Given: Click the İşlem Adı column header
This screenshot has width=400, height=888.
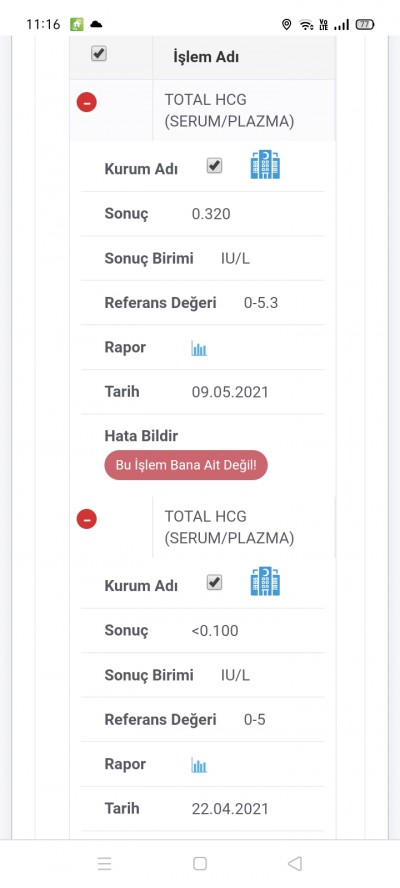Looking at the screenshot, I should pos(206,57).
